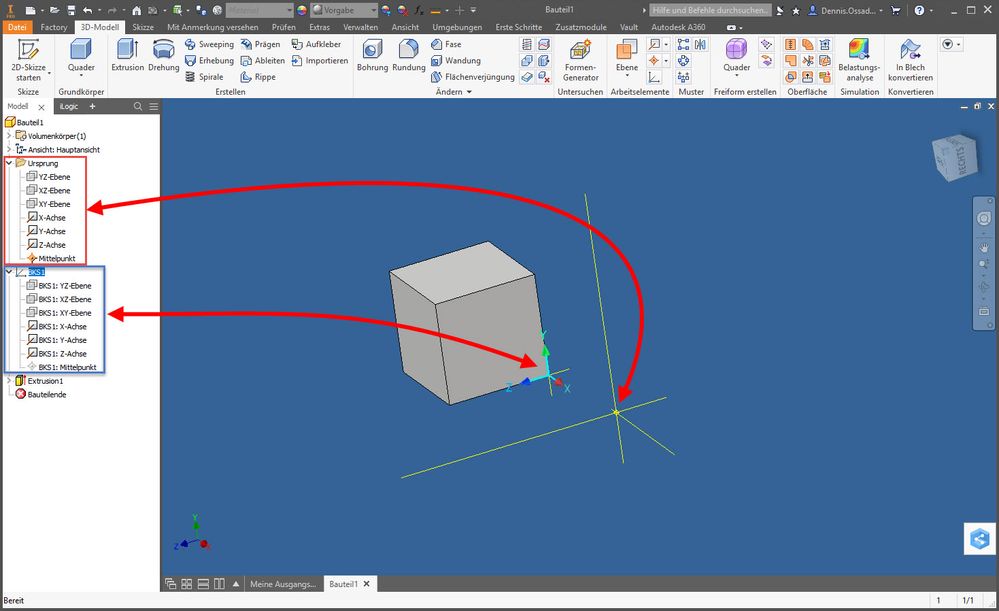999x611 pixels.
Task: Switch to the Meine Ausgangs... document tab
Action: point(283,584)
